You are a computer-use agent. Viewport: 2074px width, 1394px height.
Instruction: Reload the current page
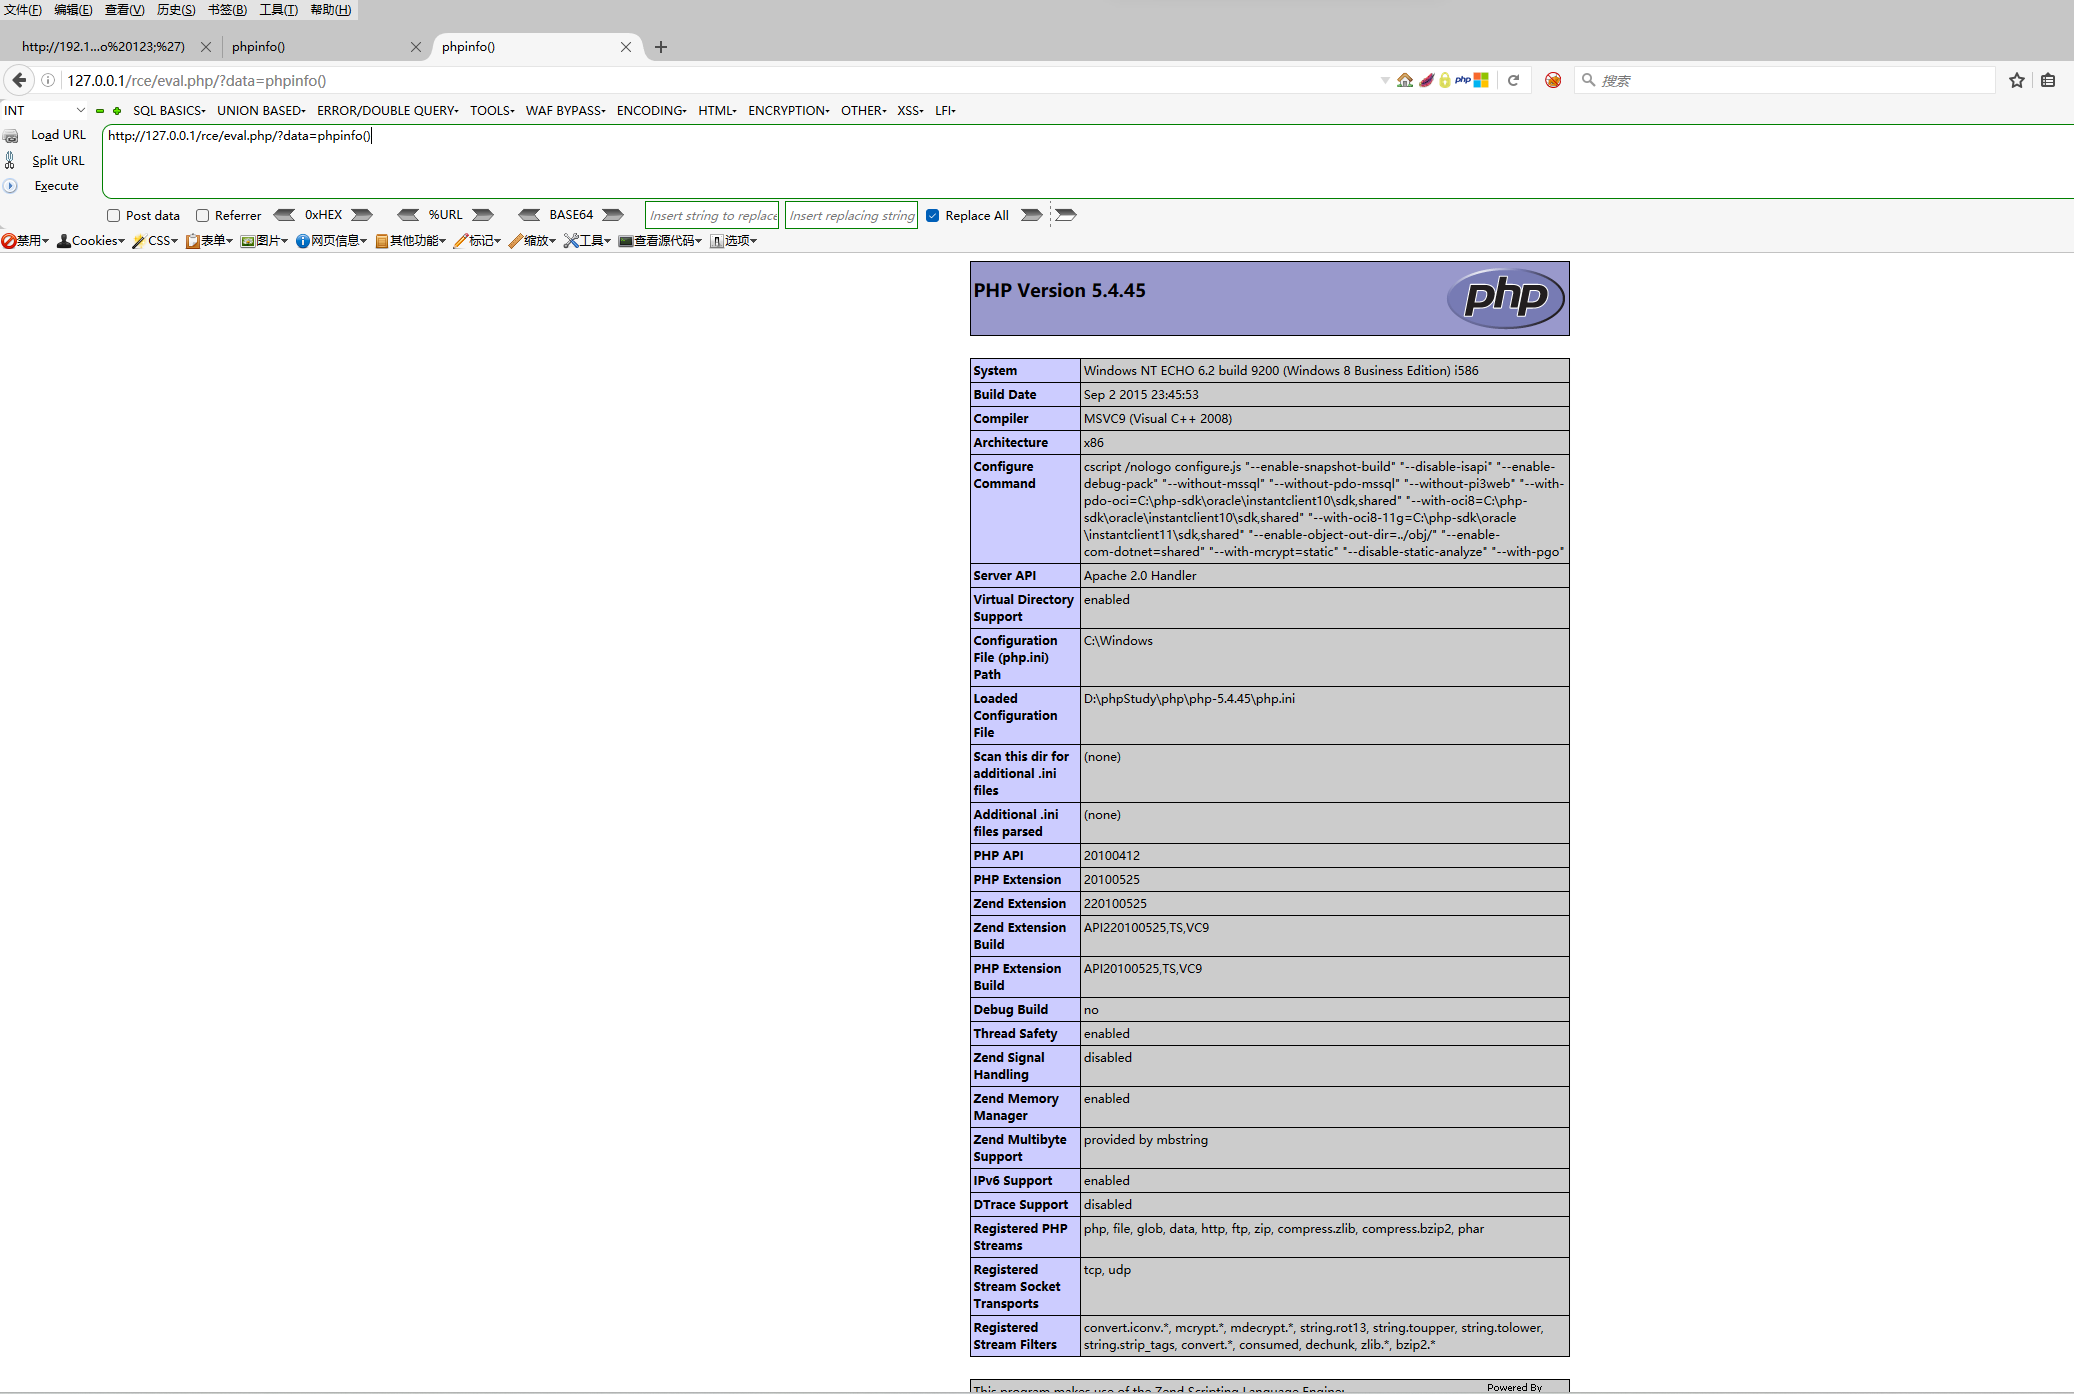tap(1514, 80)
